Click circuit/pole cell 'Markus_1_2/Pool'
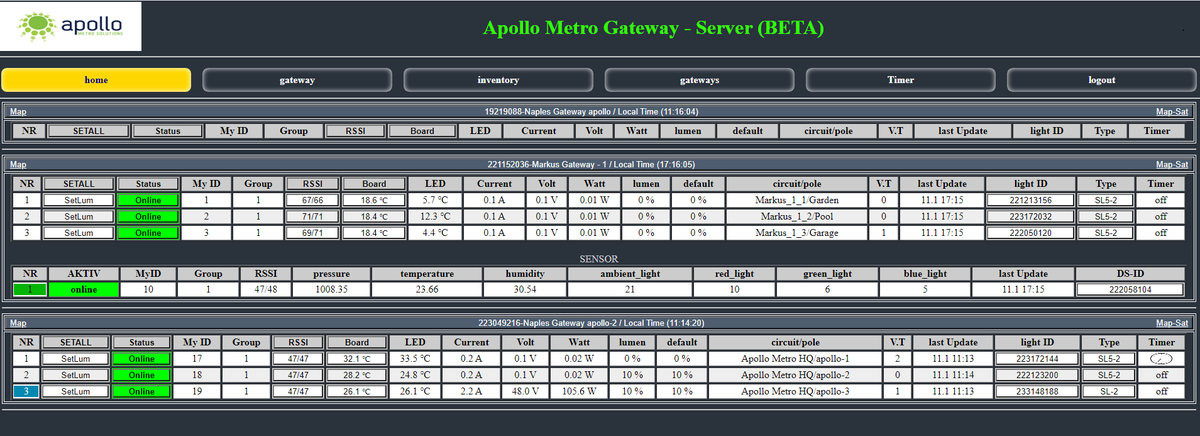1200x436 pixels. click(796, 216)
